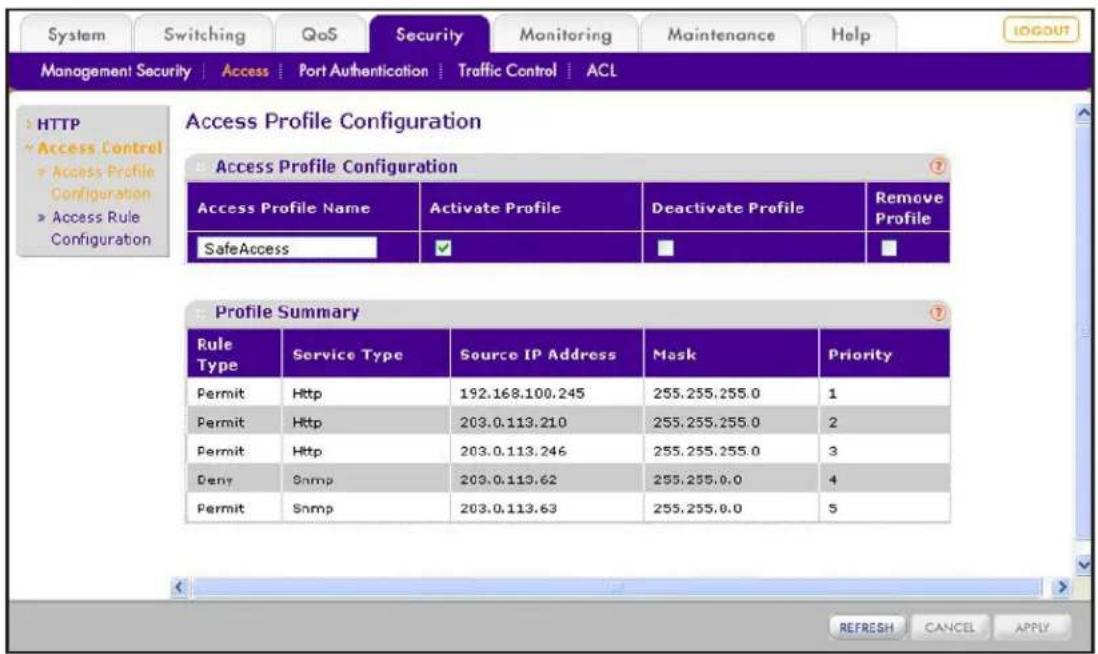Open the Monitoring tab
Image resolution: width=1098 pixels, height=654 pixels.
tap(565, 34)
